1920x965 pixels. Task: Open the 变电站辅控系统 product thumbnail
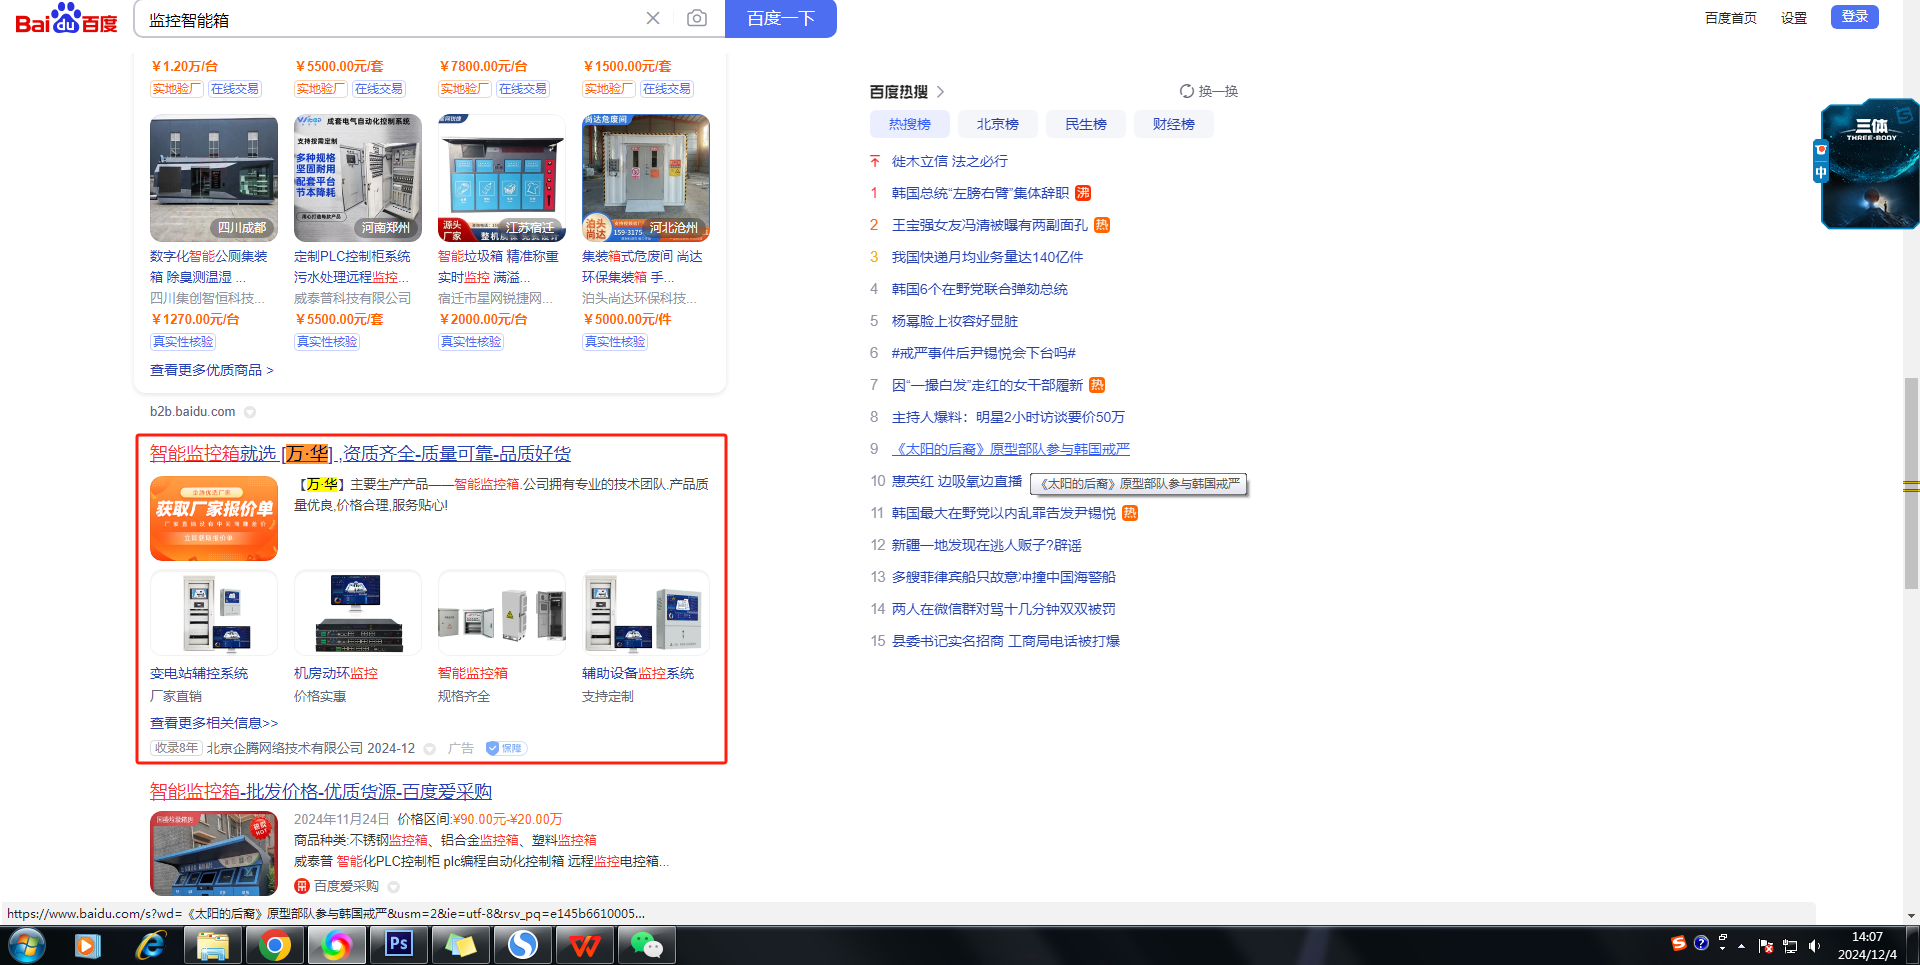[x=214, y=613]
